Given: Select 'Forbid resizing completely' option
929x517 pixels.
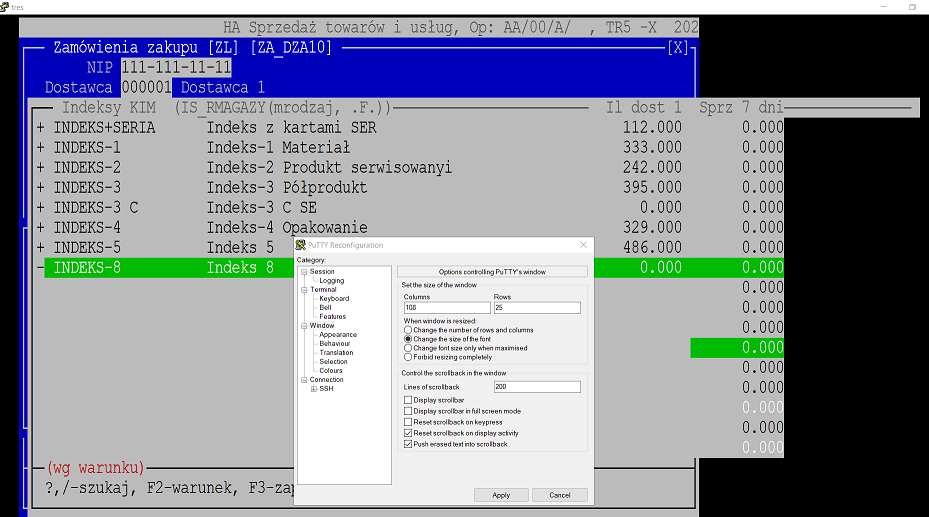Looking at the screenshot, I should (408, 357).
